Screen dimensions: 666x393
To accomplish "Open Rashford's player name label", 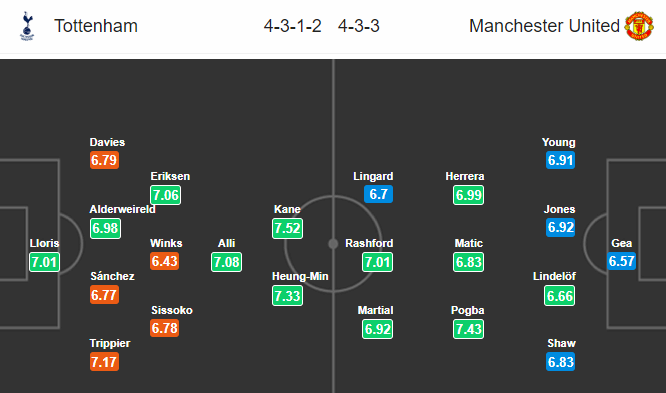I will point(369,243).
